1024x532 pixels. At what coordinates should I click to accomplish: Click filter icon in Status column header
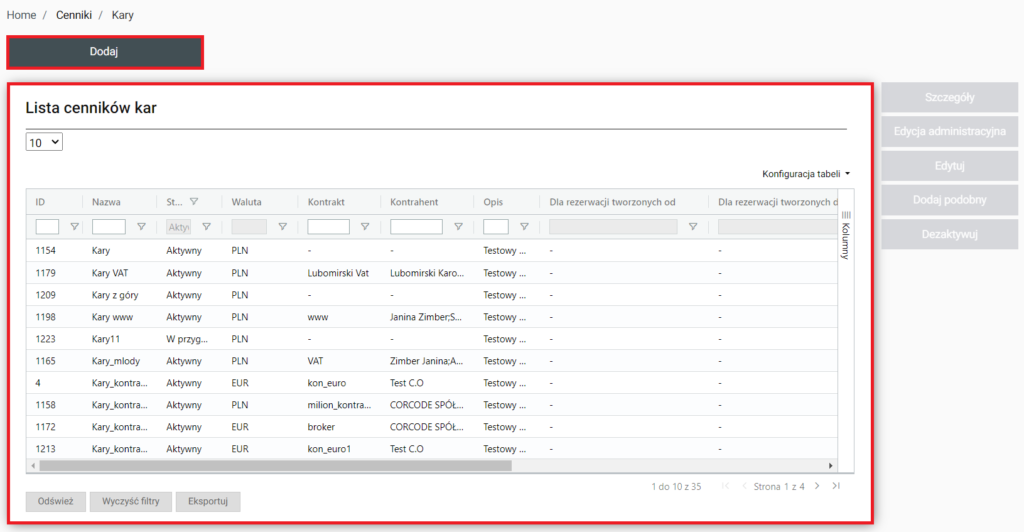(x=194, y=201)
